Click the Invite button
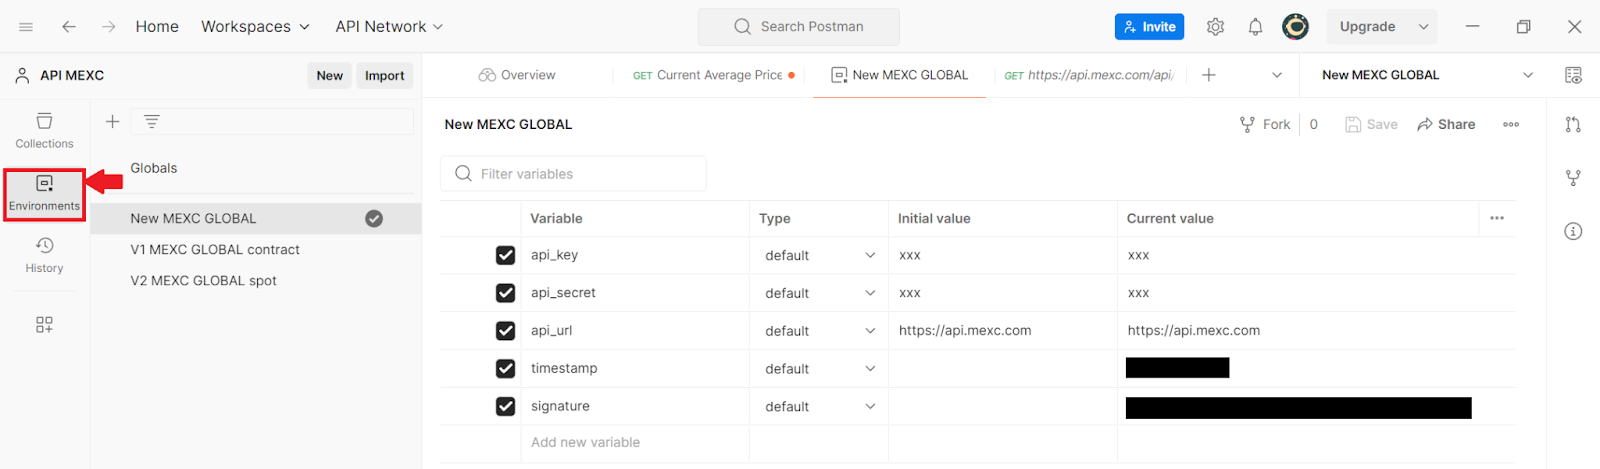The height and width of the screenshot is (469, 1600). click(x=1149, y=27)
